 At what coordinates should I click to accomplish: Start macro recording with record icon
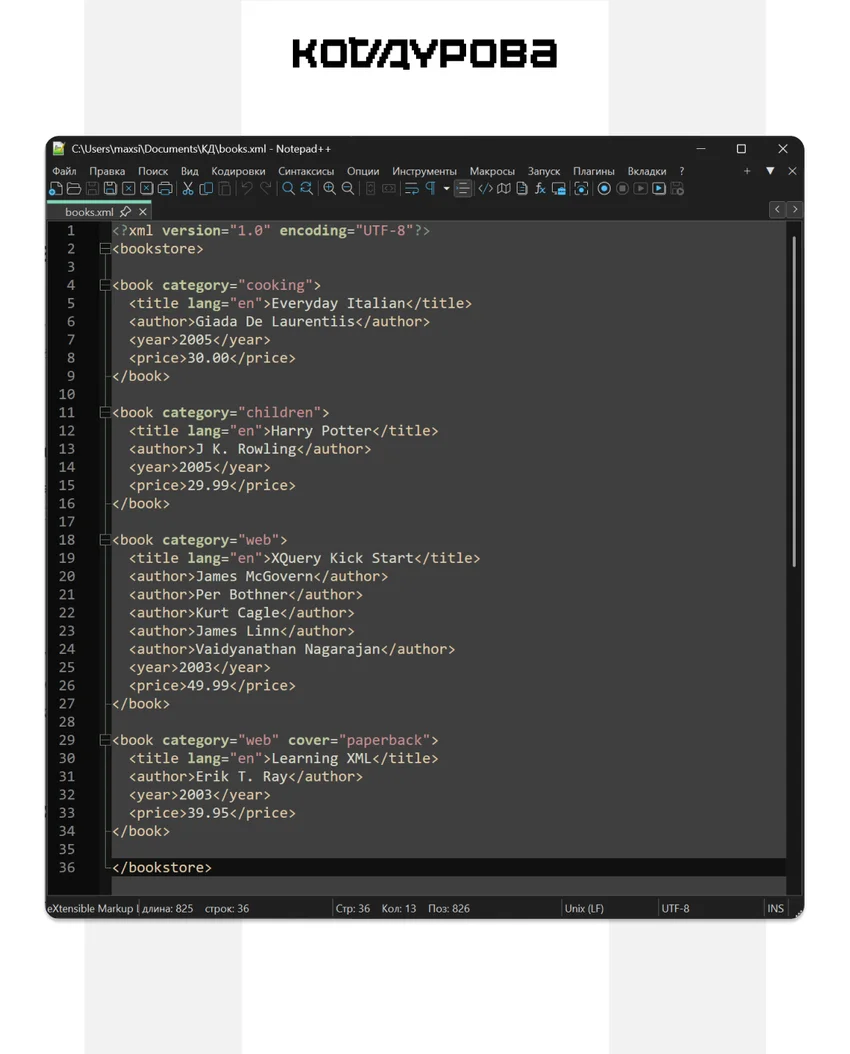[604, 189]
